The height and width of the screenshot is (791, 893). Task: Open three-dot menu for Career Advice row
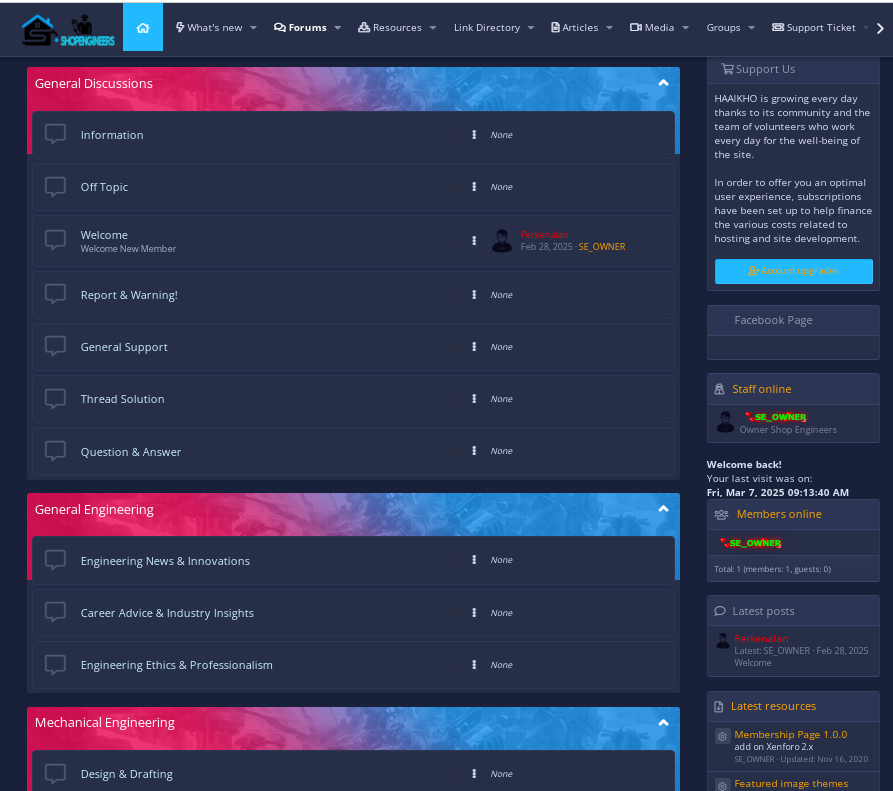tap(474, 613)
